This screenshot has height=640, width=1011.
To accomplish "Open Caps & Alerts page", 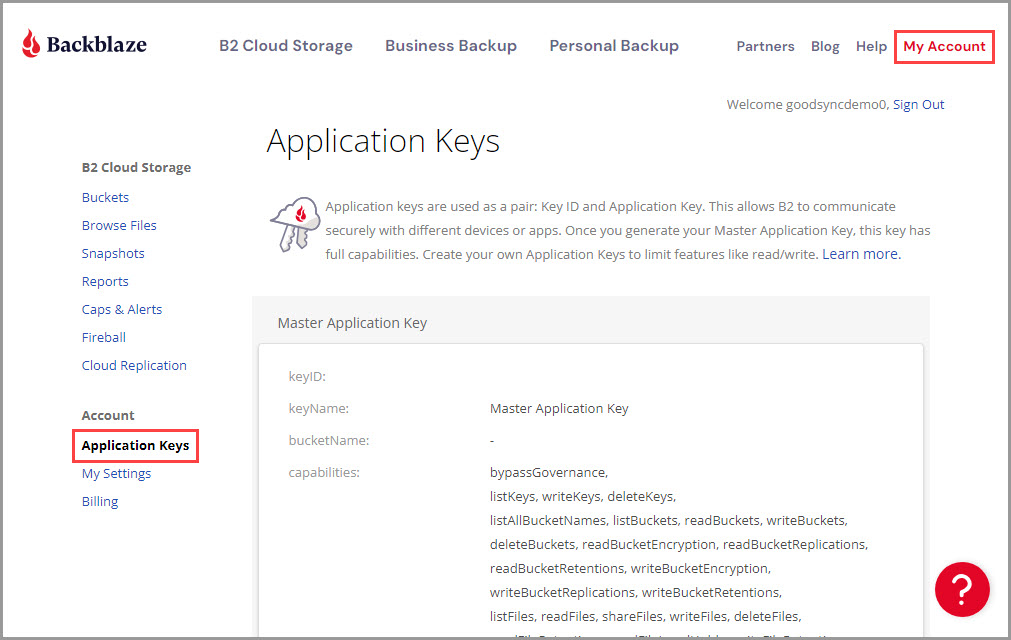I will (122, 309).
